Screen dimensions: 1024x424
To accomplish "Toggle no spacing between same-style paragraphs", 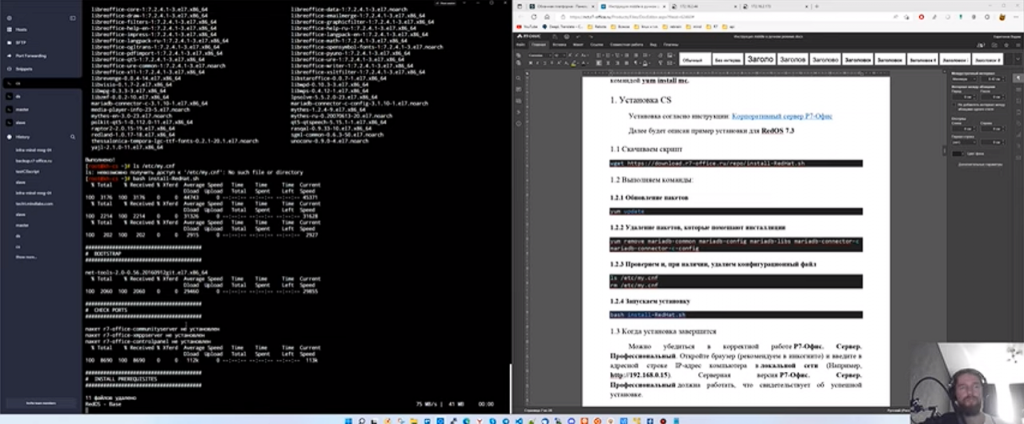I will point(954,104).
